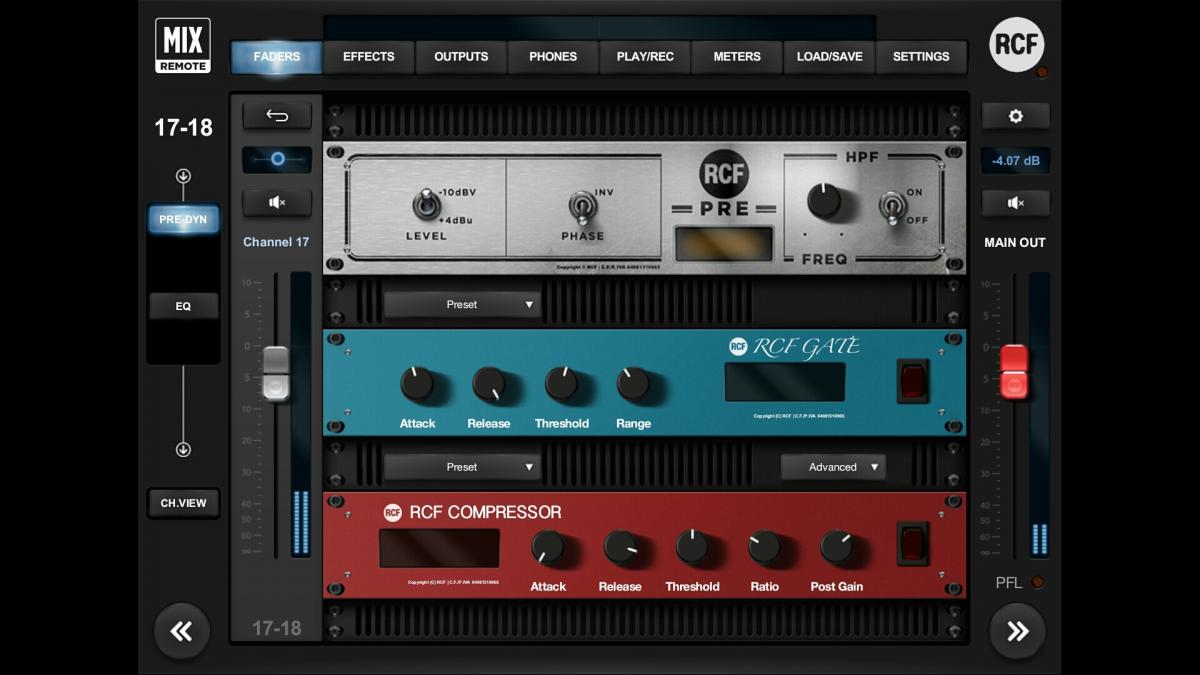The height and width of the screenshot is (675, 1200).
Task: Click the HPF FREQ knob
Action: coord(824,200)
